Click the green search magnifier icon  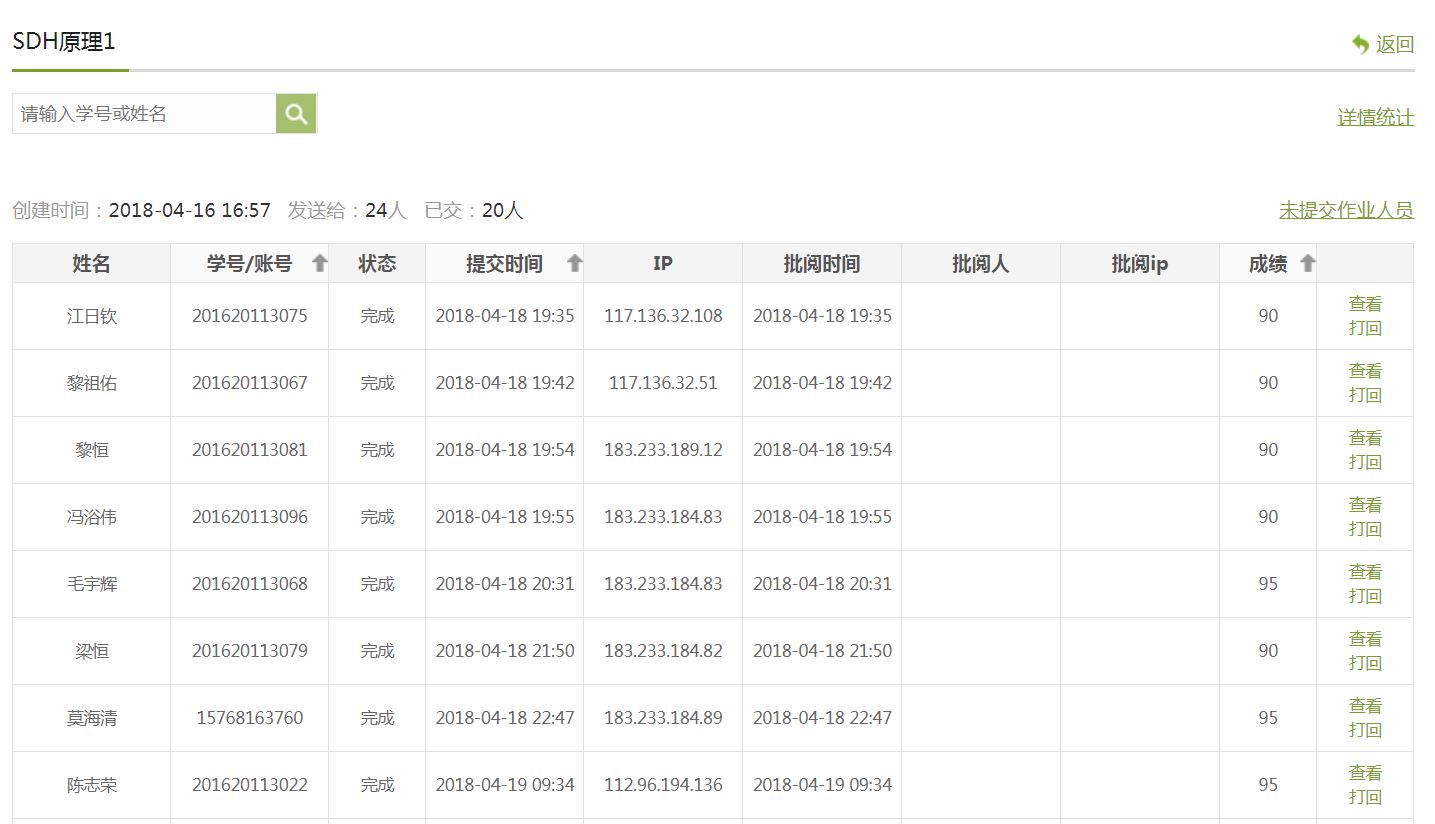click(296, 114)
